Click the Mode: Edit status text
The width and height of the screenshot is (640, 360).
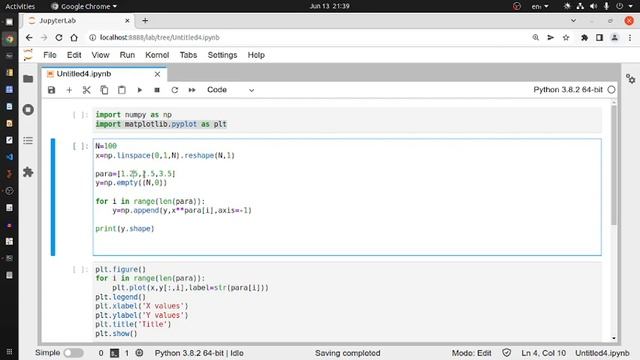tap(471, 353)
